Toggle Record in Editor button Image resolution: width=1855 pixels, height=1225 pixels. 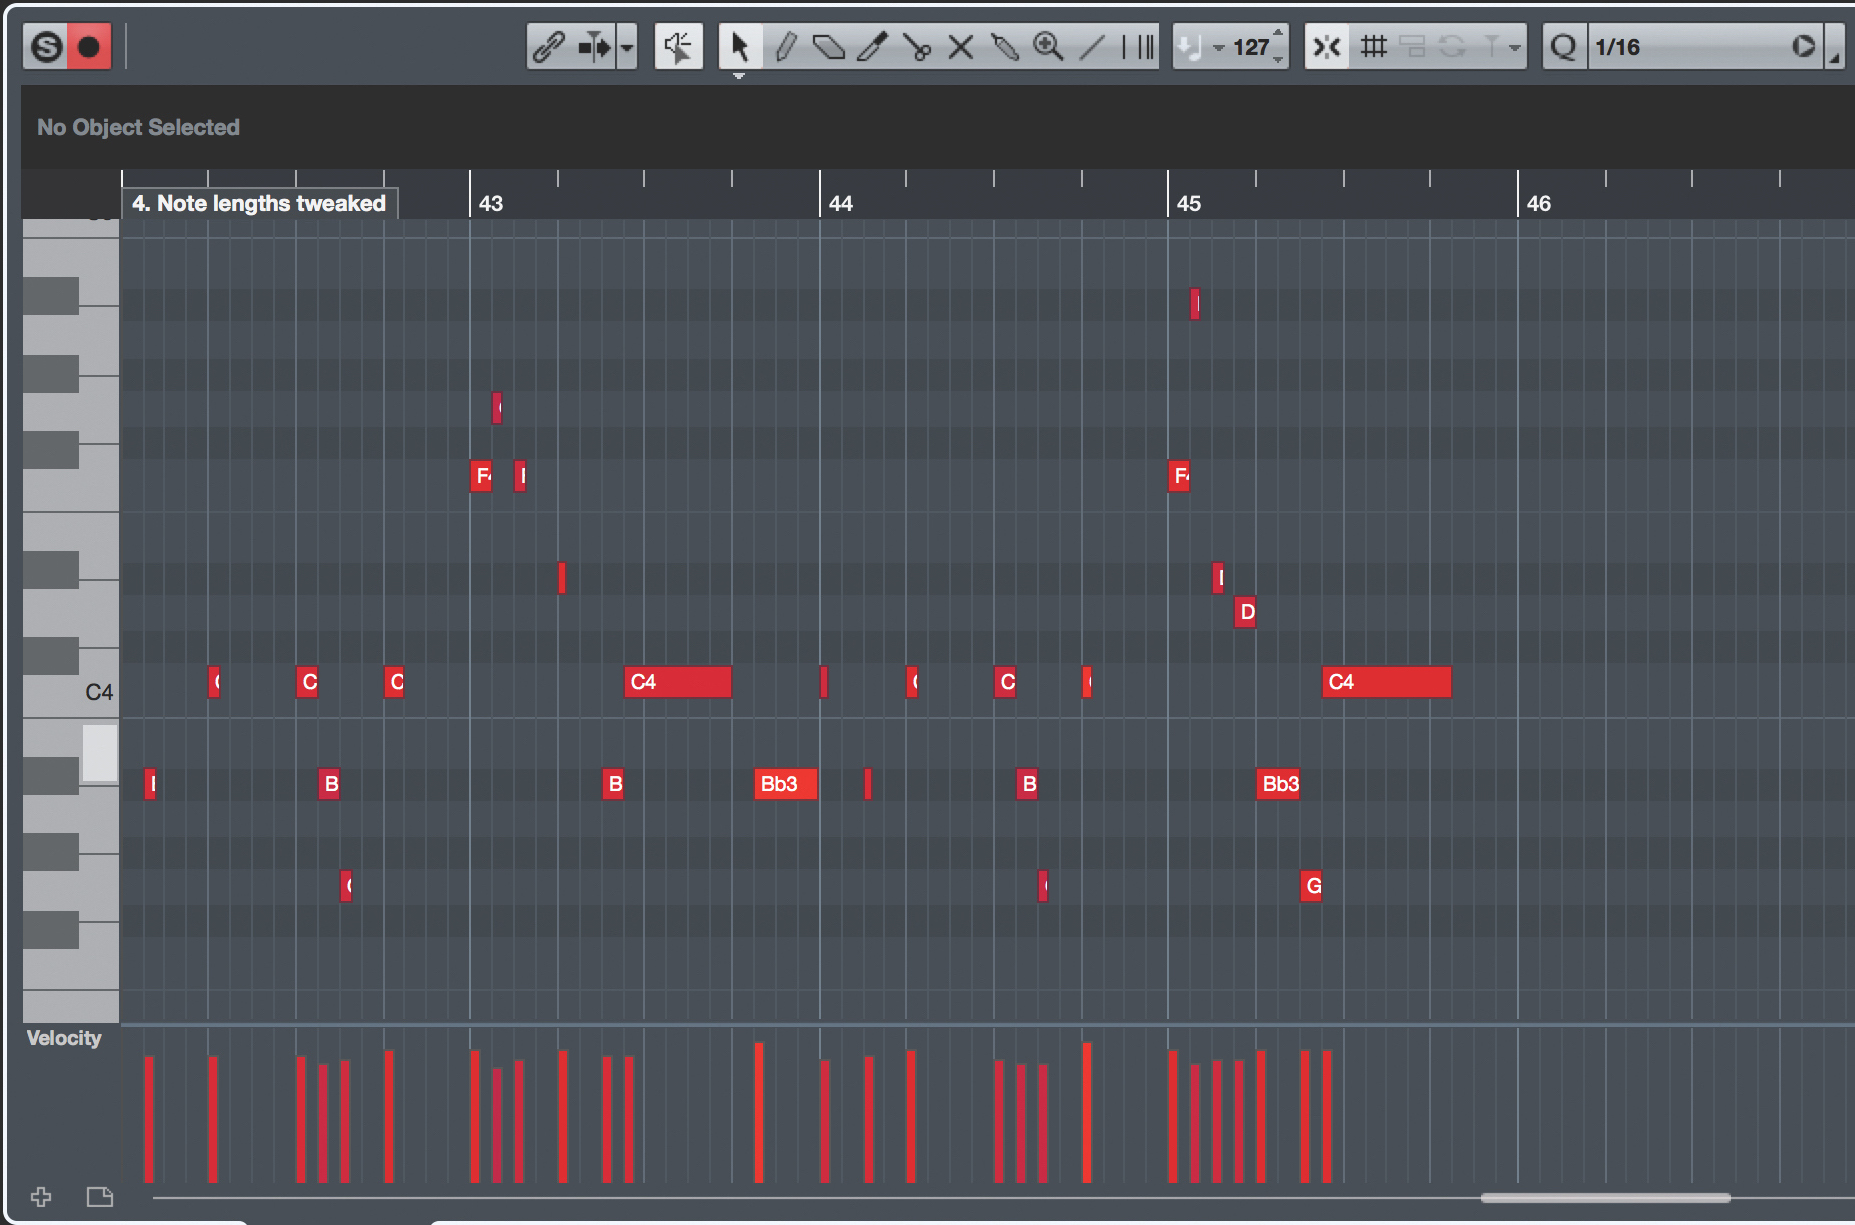point(89,46)
